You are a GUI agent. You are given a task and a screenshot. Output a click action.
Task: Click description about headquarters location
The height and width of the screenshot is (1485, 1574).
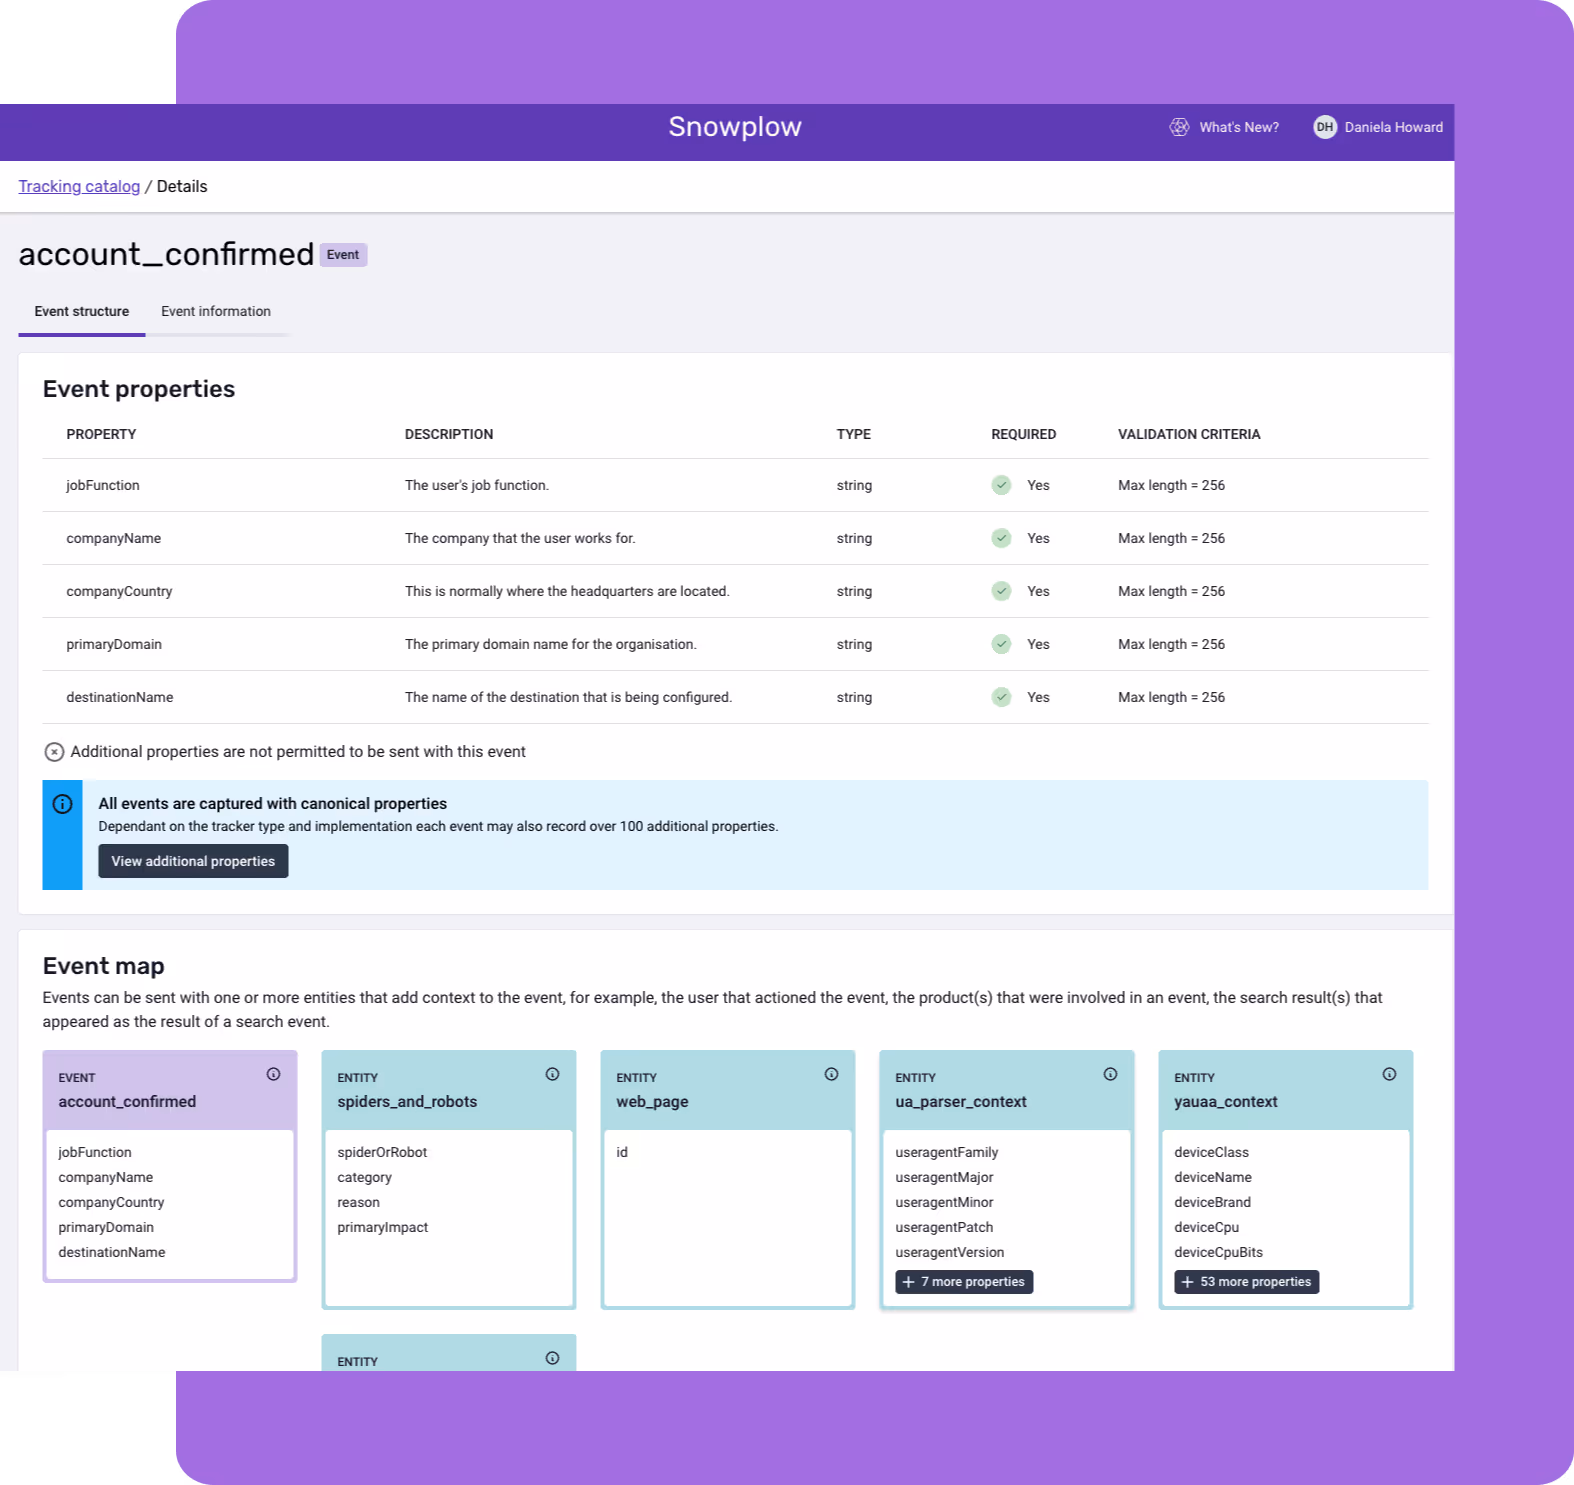coord(567,591)
